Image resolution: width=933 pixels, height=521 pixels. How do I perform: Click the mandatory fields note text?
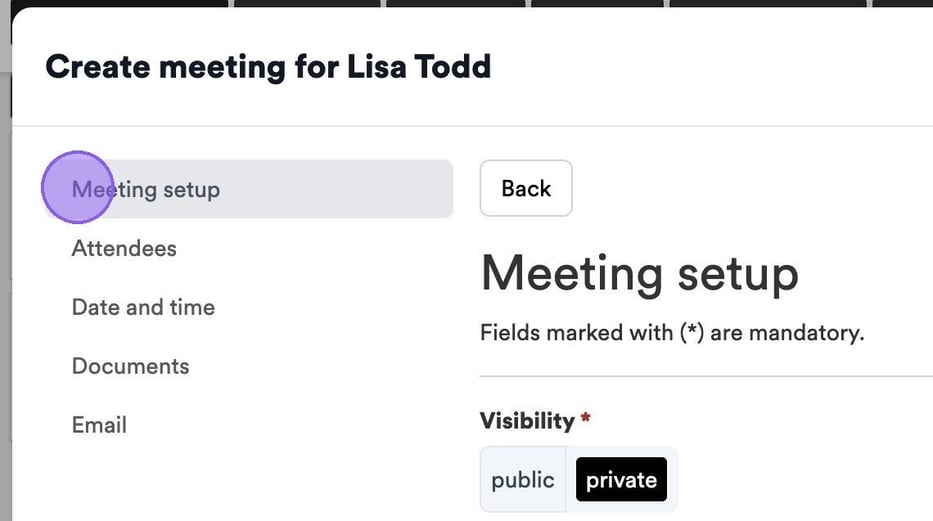click(x=671, y=333)
